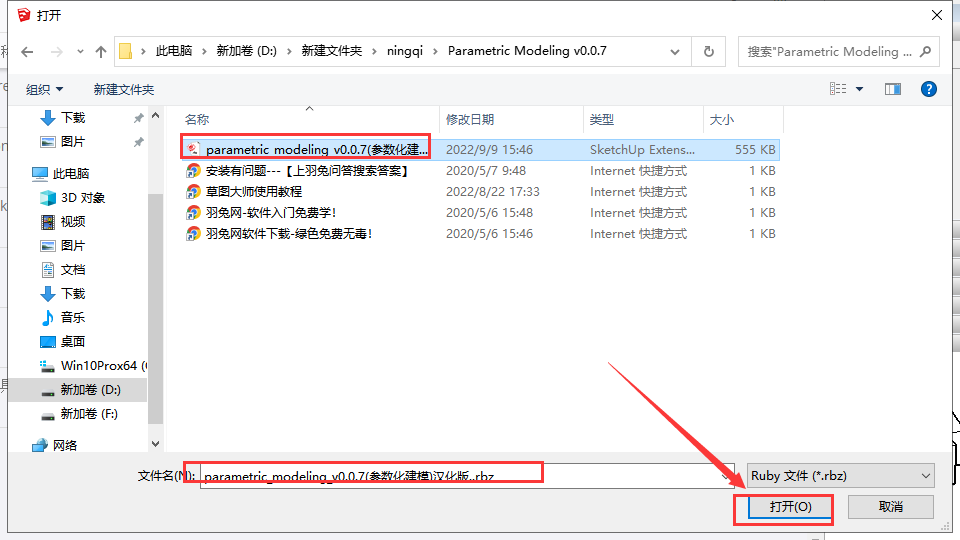Refresh the current folder view
This screenshot has height=540, width=960.
click(708, 51)
